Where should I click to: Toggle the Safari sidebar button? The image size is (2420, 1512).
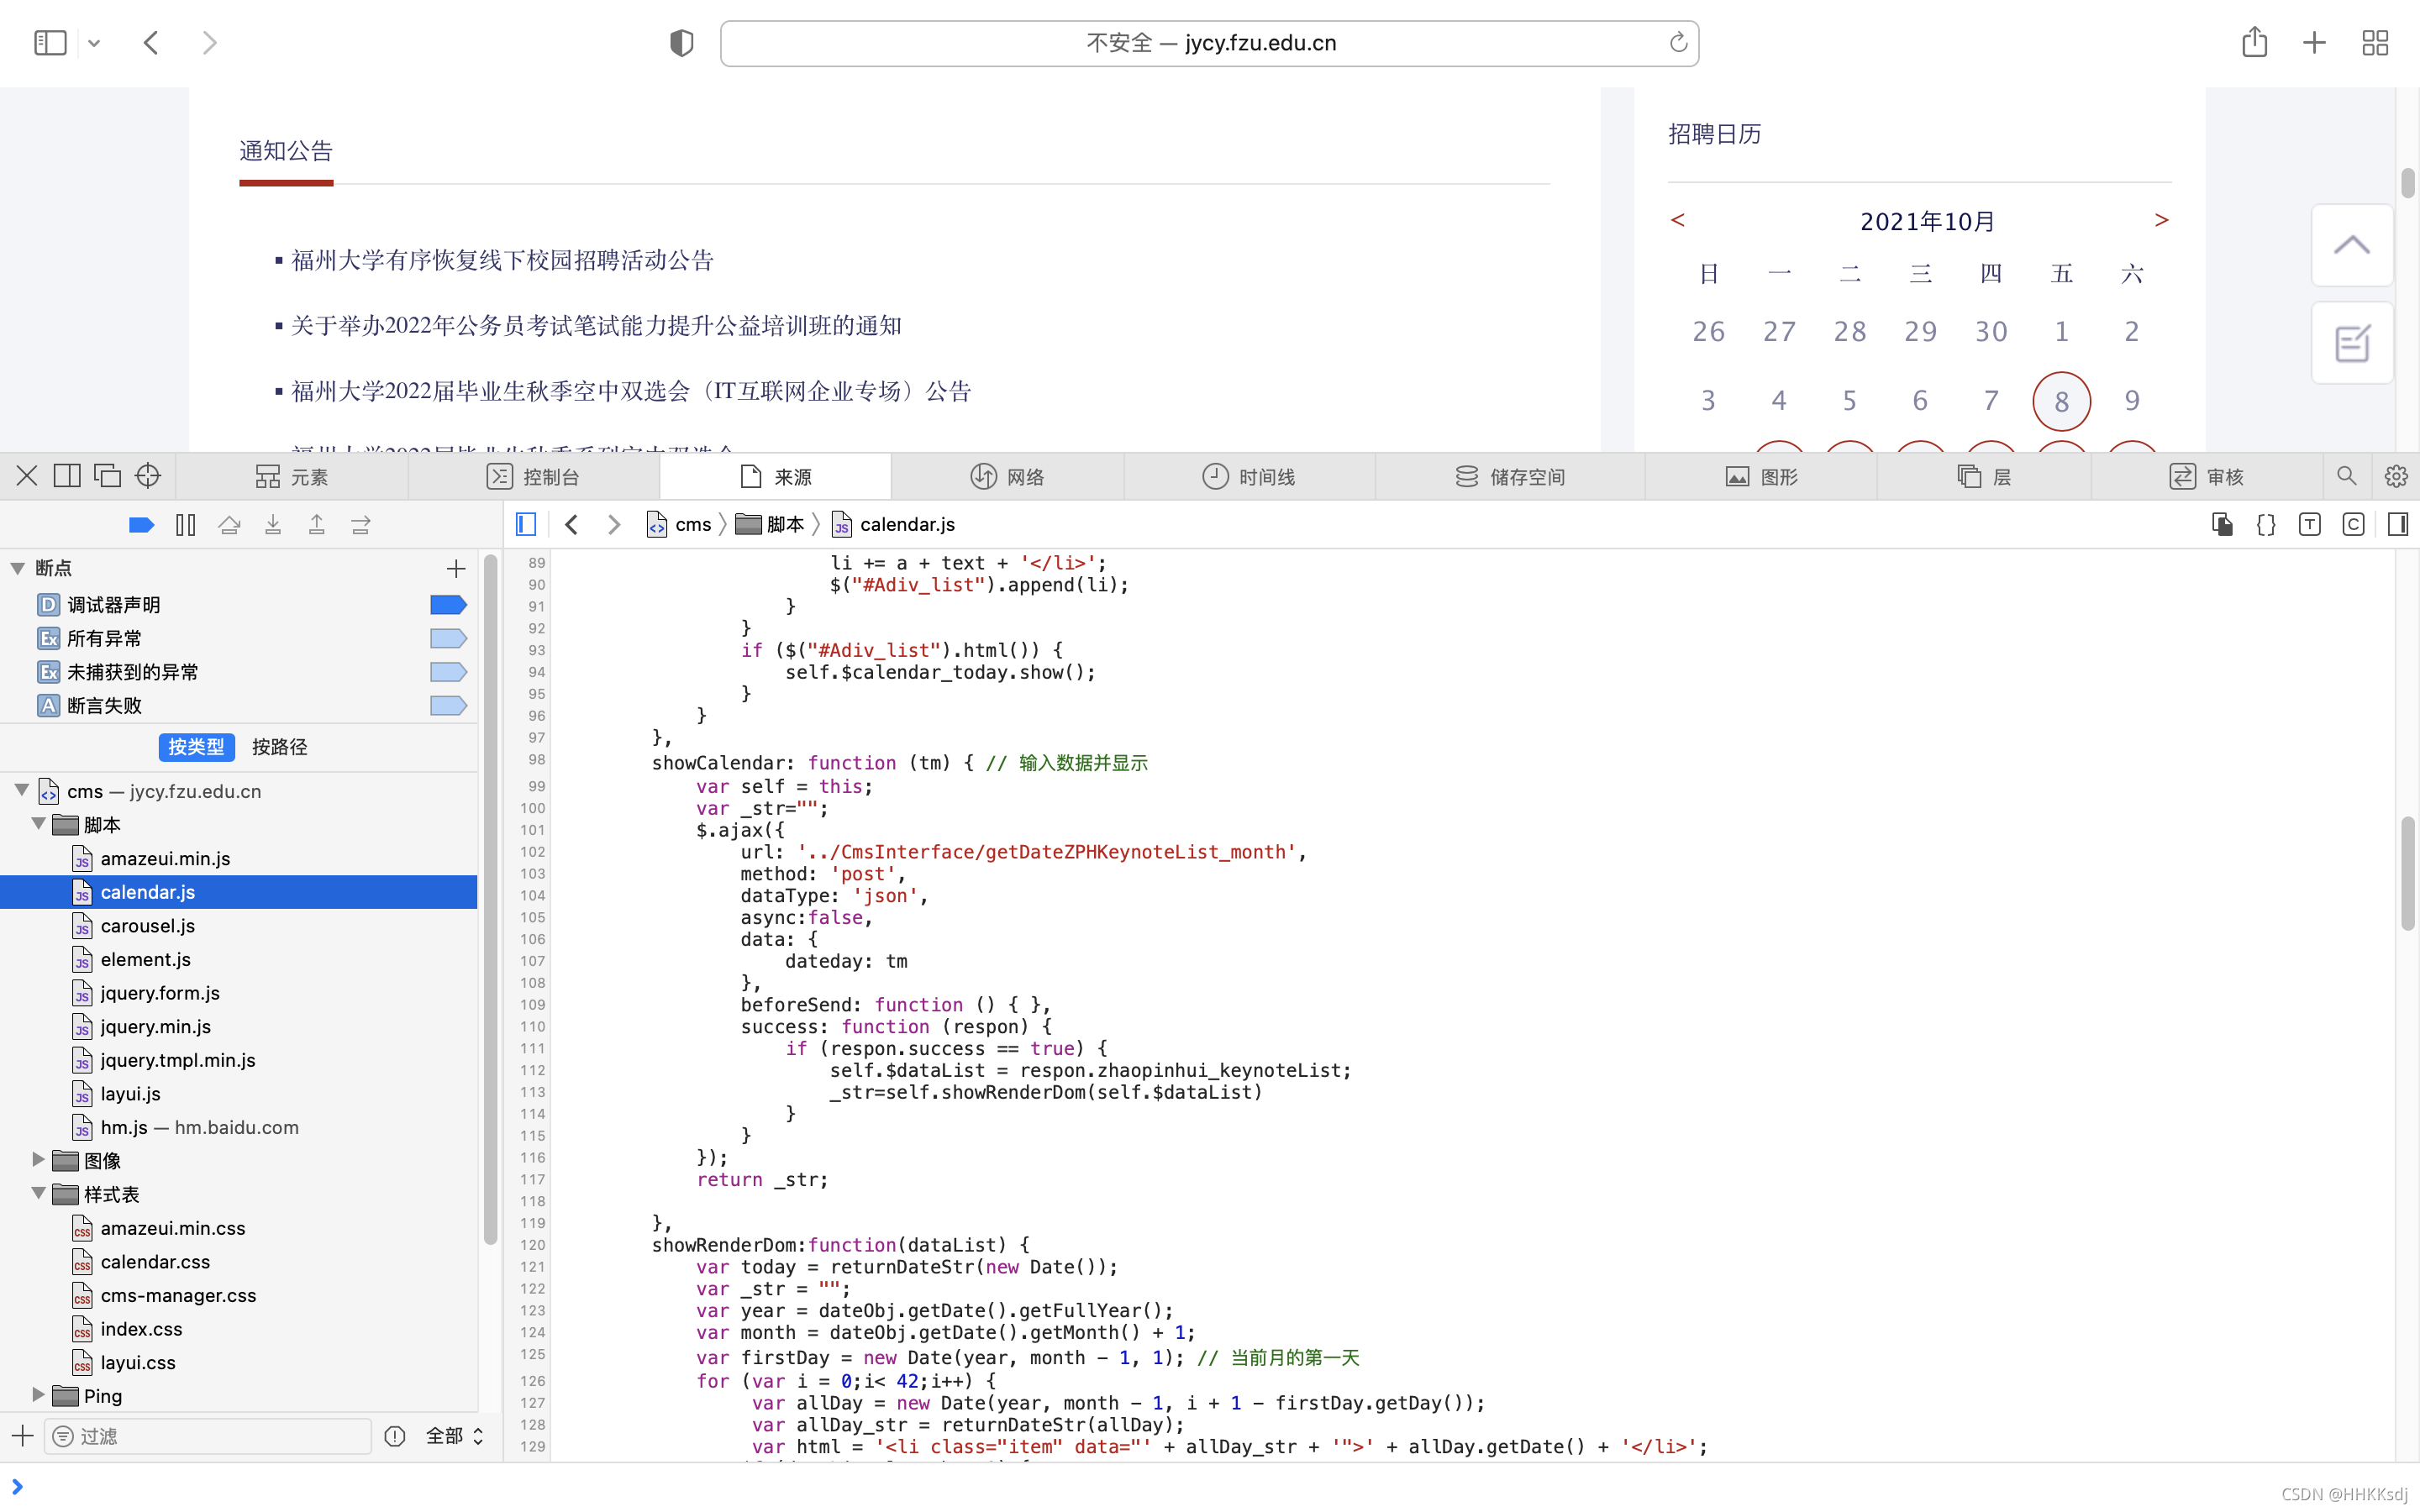(50, 43)
